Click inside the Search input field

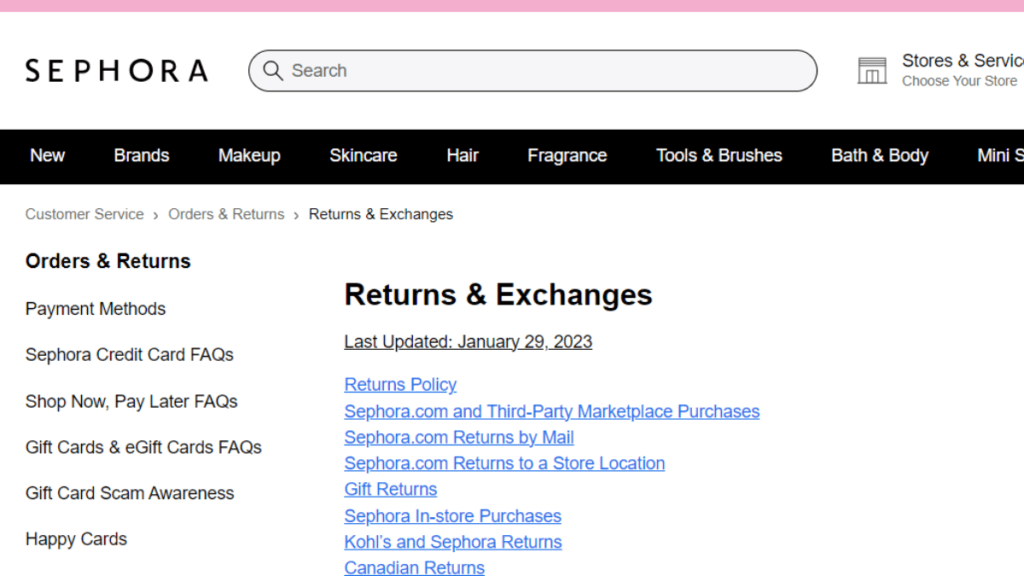click(x=500, y=70)
